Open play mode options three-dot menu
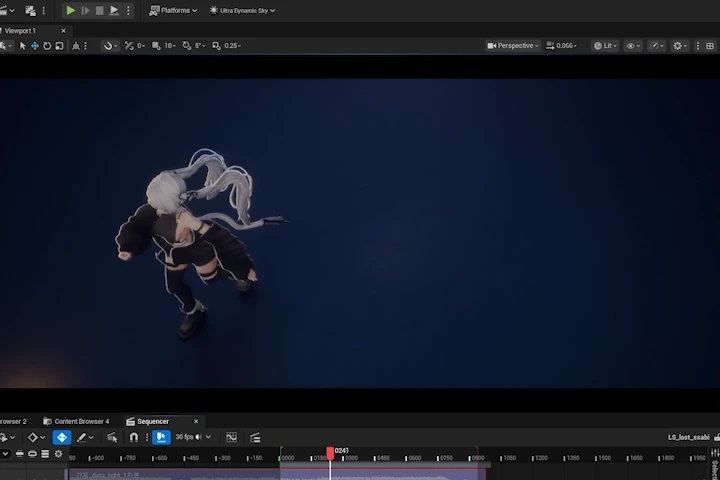Viewport: 720px width, 480px height. coord(128,10)
